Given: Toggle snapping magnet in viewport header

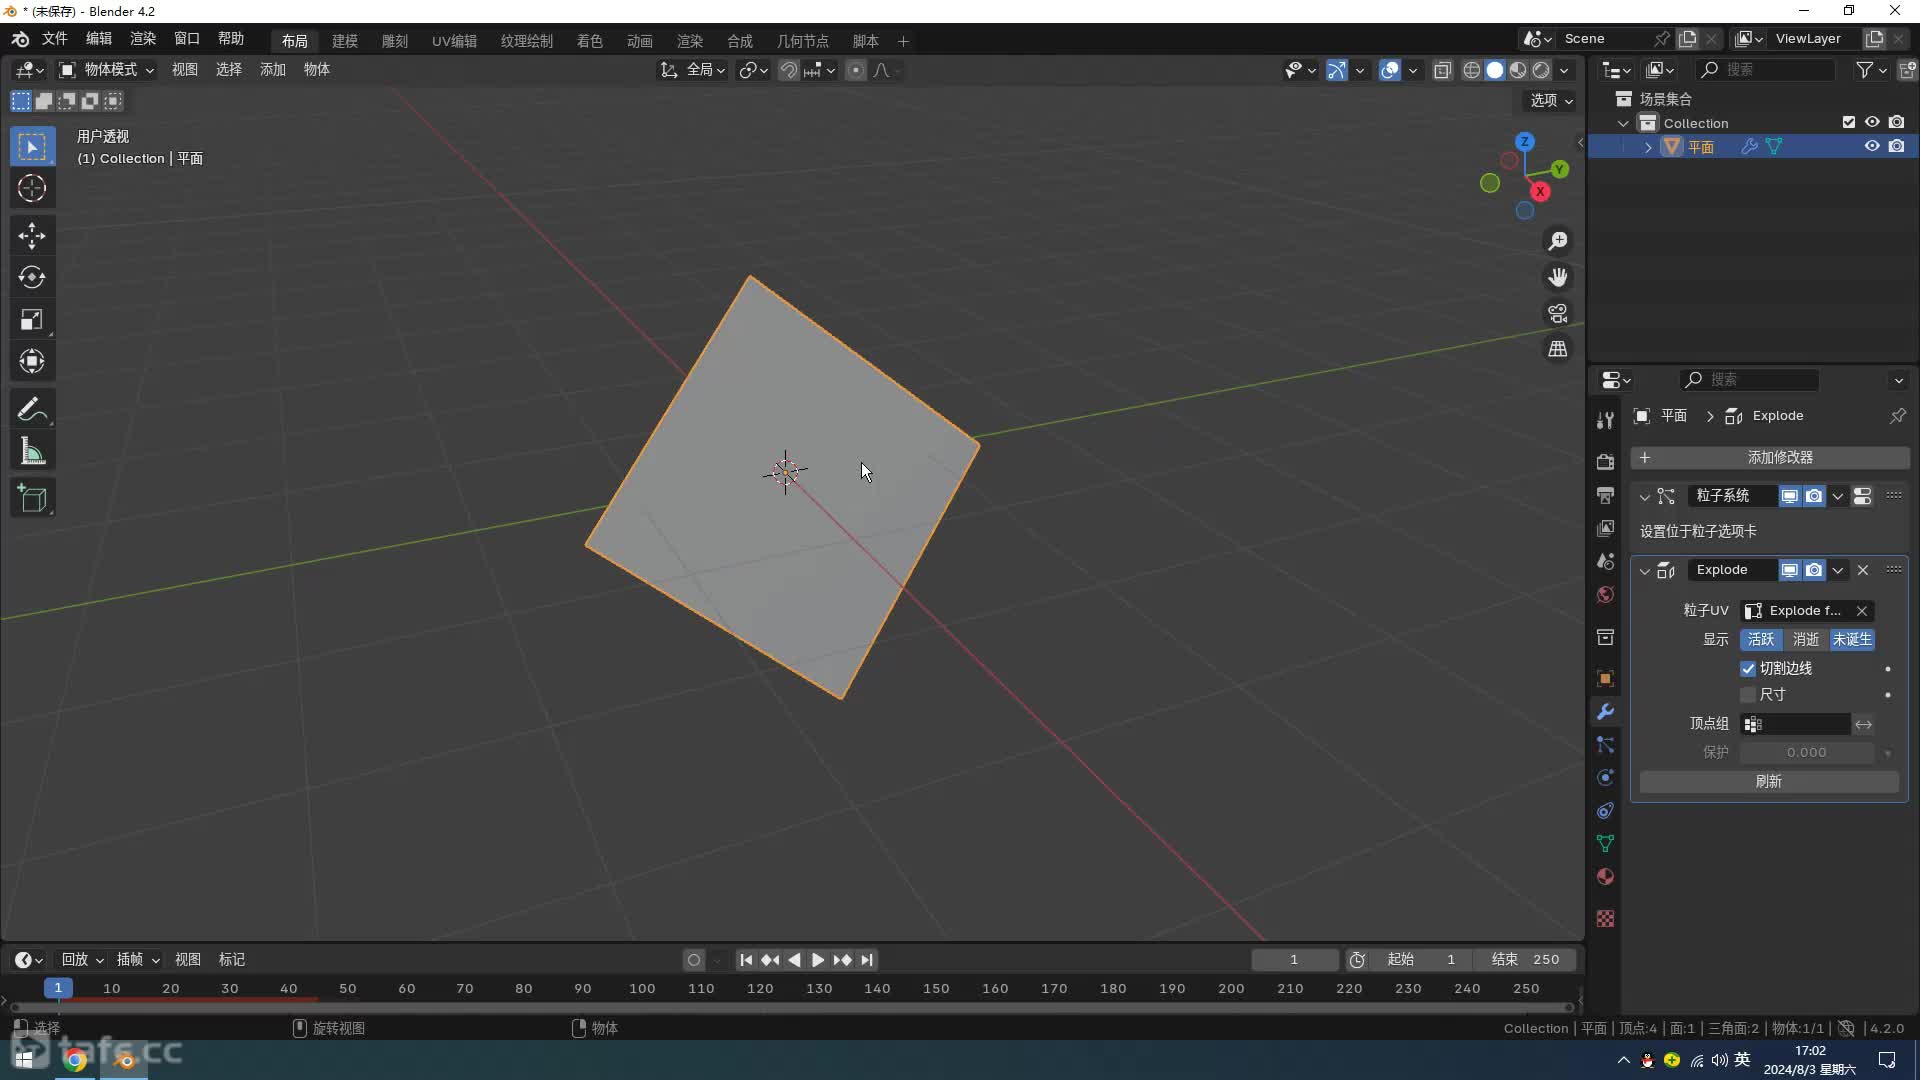Looking at the screenshot, I should click(789, 70).
